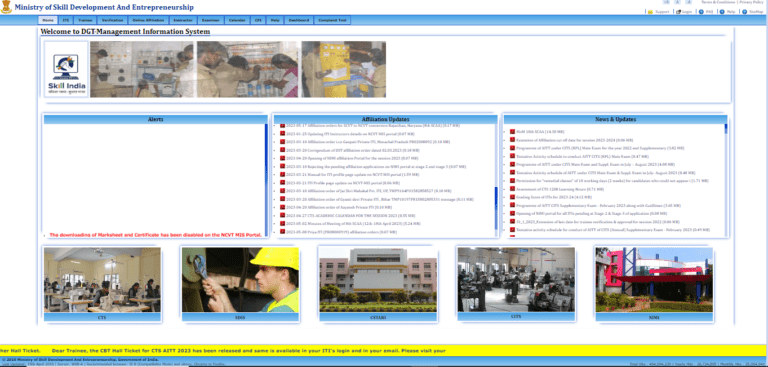768x367 pixels.
Task: Click PDF icon for CTS Academic Calendar 2023
Action: tap(282, 215)
